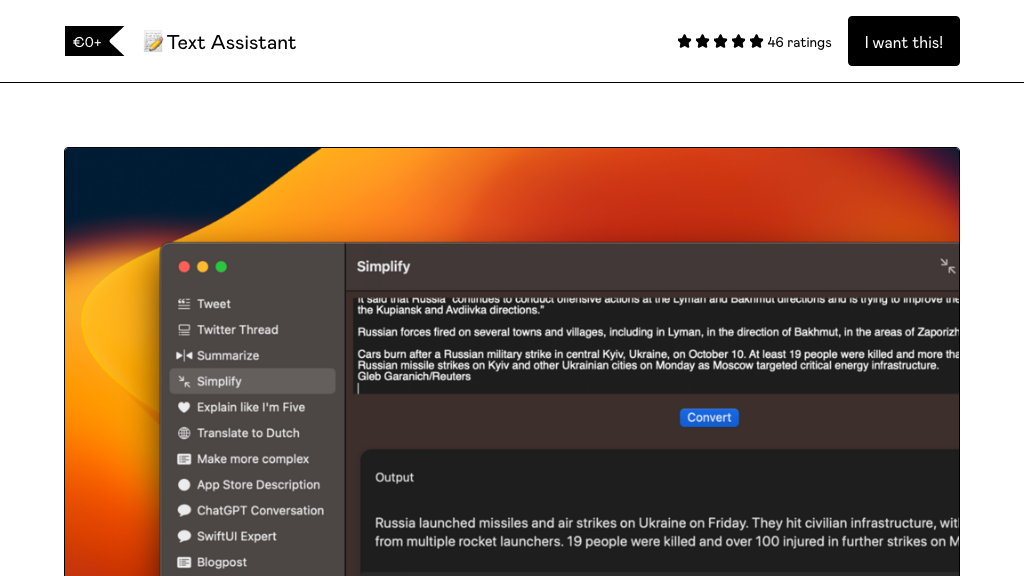Select the Summarize arrows icon
The height and width of the screenshot is (576, 1024).
[x=183, y=355]
